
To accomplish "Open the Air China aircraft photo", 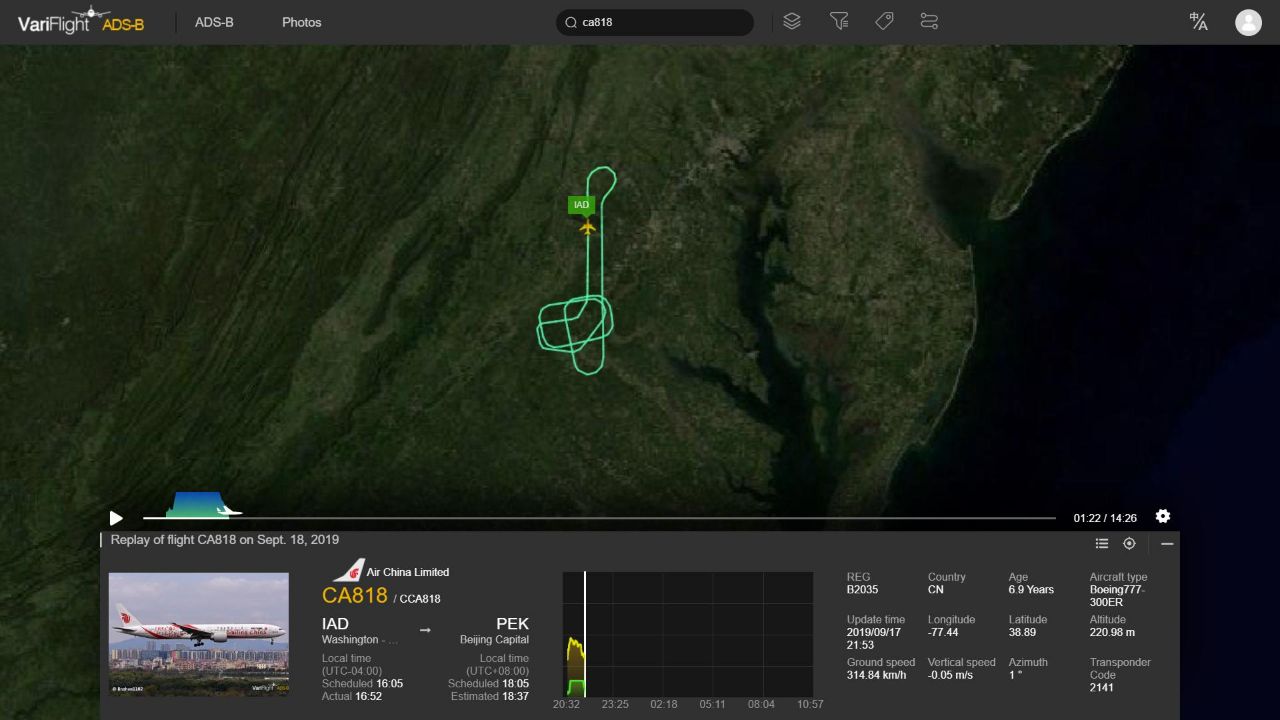I will coord(198,634).
